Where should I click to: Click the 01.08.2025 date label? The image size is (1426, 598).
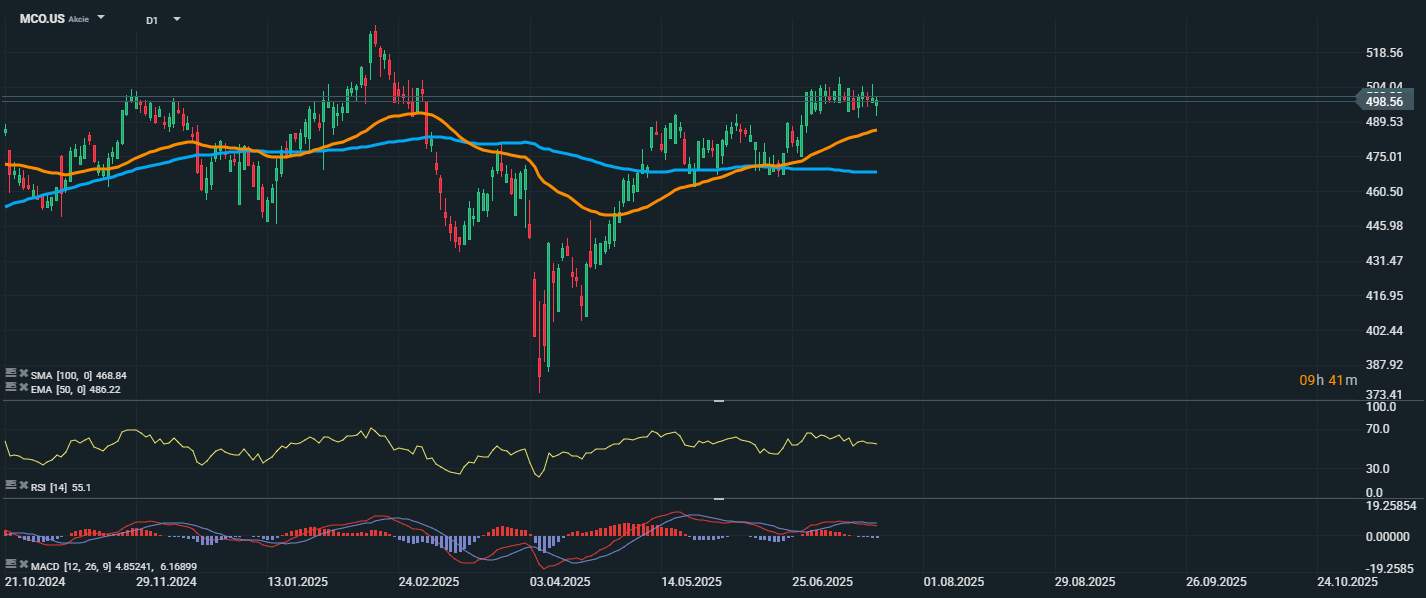[x=954, y=582]
